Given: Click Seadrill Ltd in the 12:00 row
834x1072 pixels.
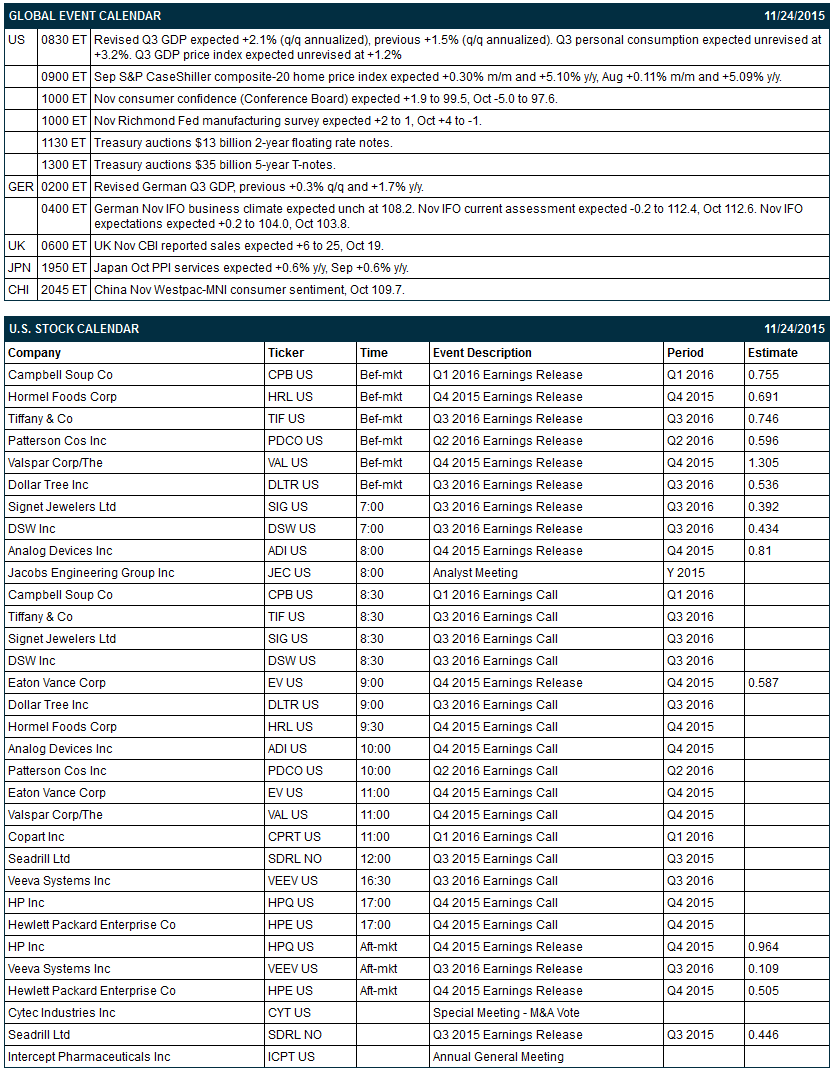Looking at the screenshot, I should (39, 859).
